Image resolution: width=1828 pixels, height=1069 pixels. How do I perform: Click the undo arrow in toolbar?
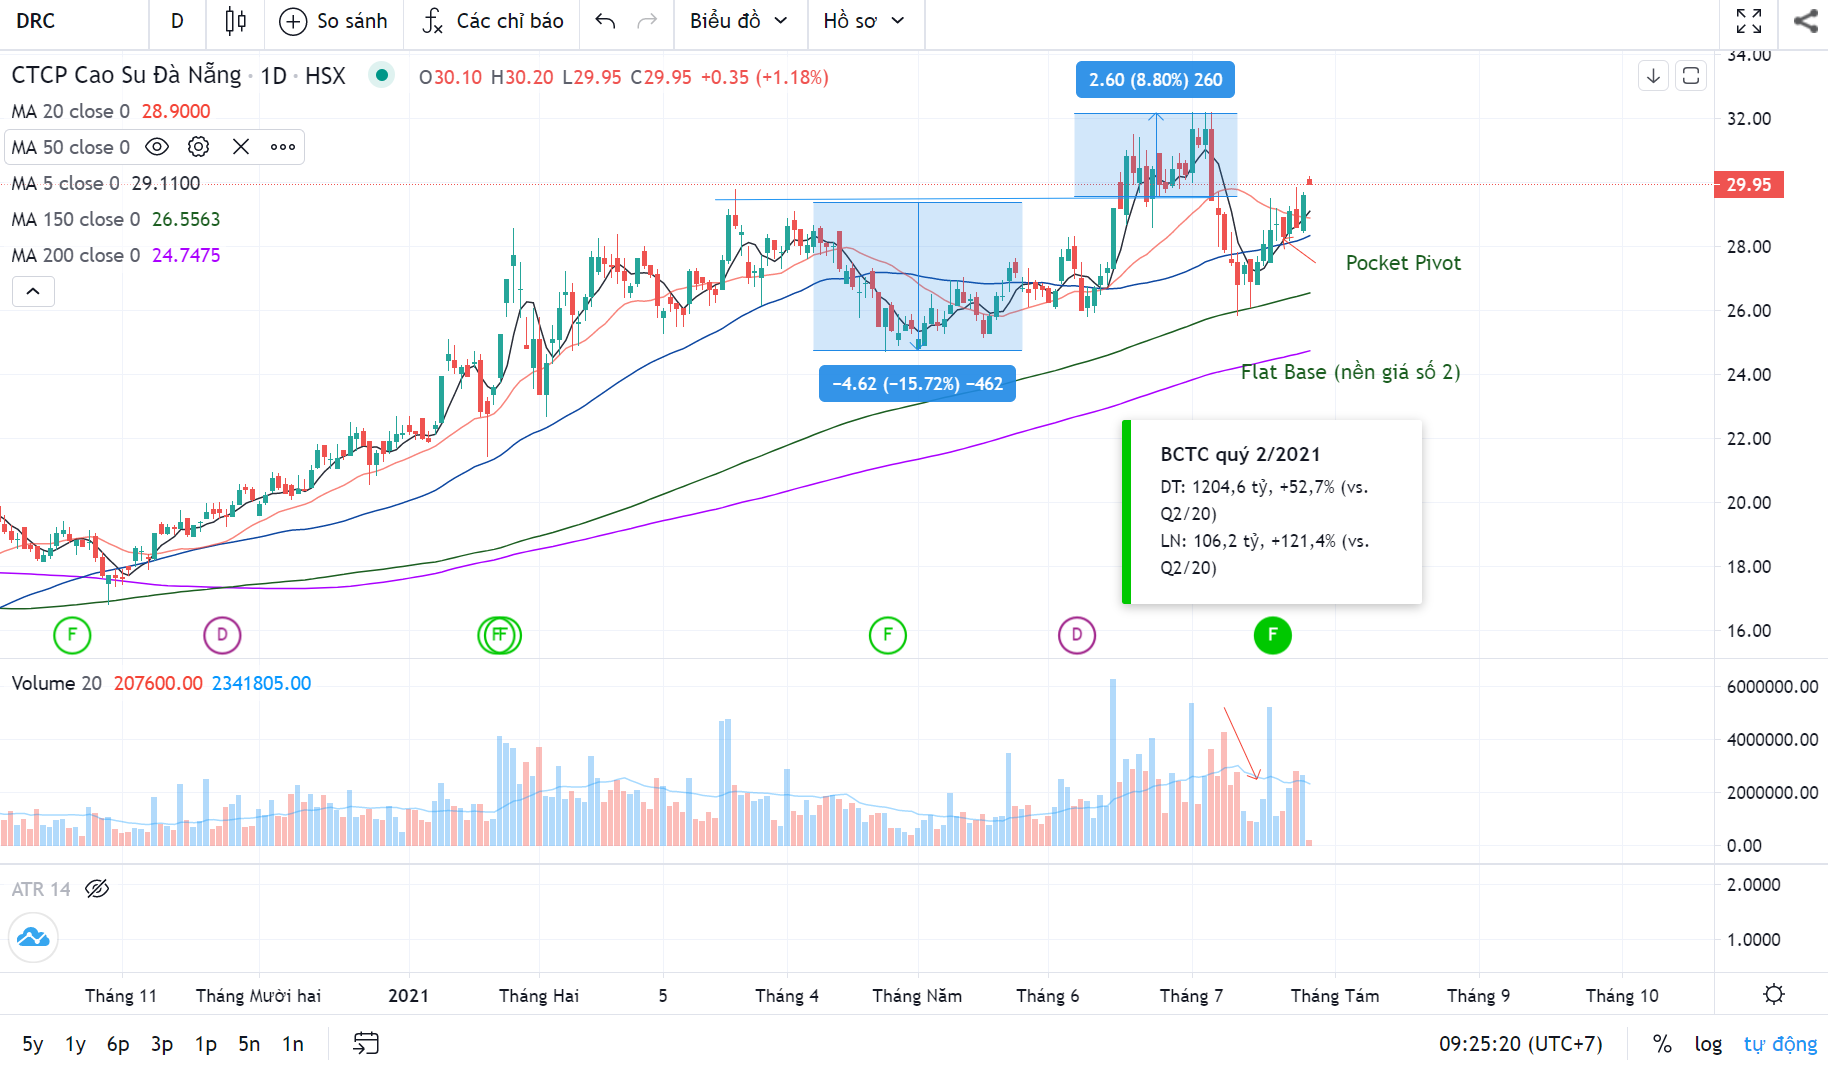605,21
